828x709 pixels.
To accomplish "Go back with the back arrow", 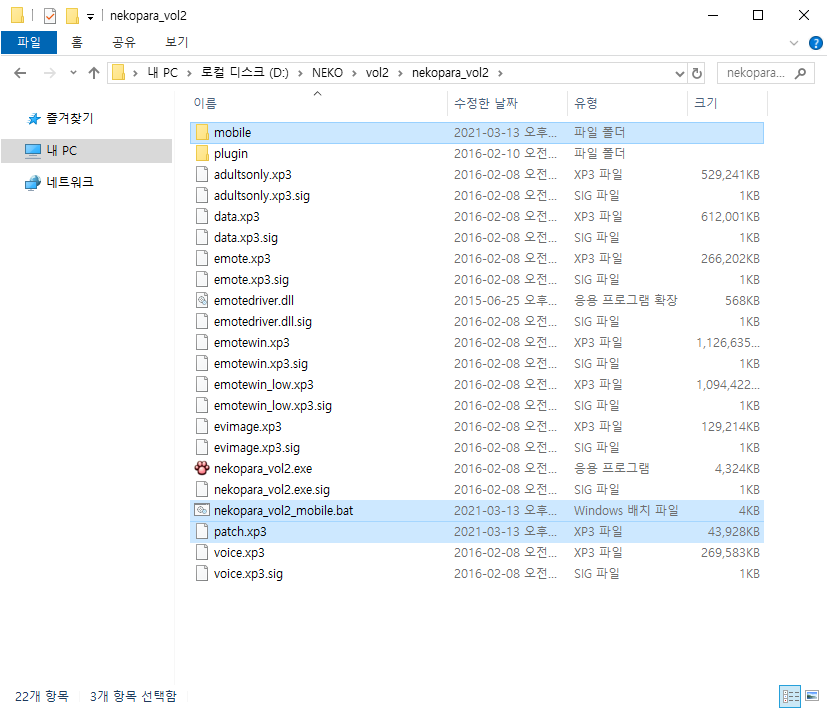I will 20,73.
